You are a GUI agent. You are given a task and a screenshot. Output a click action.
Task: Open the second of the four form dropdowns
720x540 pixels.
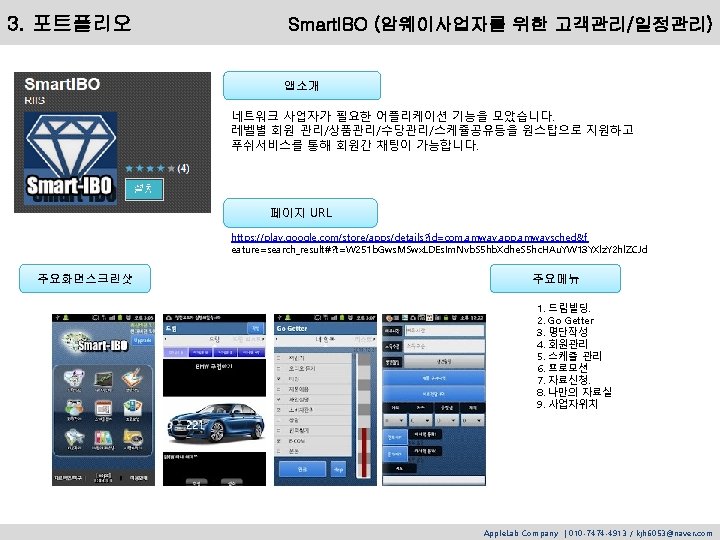pyautogui.click(x=421, y=420)
